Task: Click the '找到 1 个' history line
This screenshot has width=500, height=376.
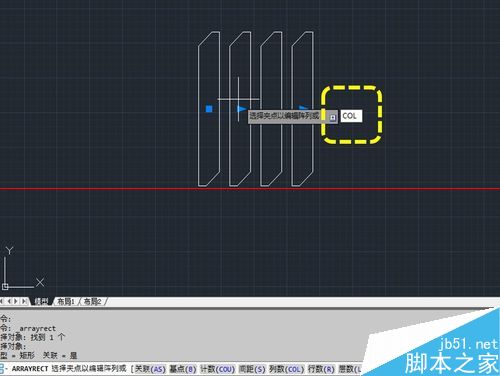Action: pos(33,337)
